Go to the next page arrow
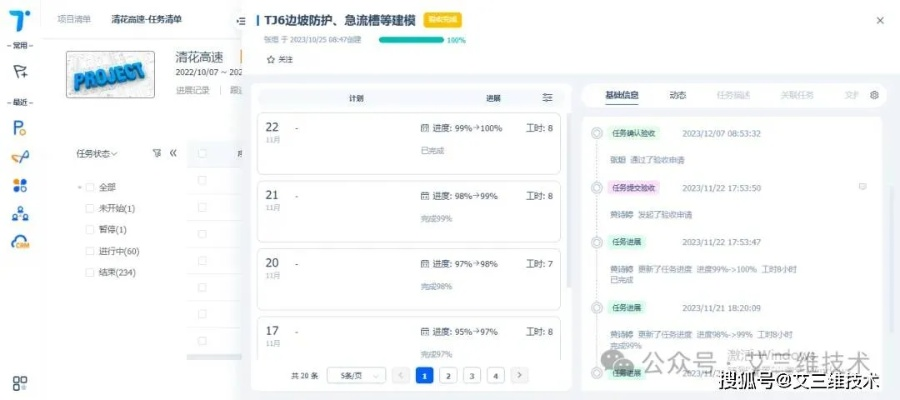900x400 pixels. (x=519, y=375)
